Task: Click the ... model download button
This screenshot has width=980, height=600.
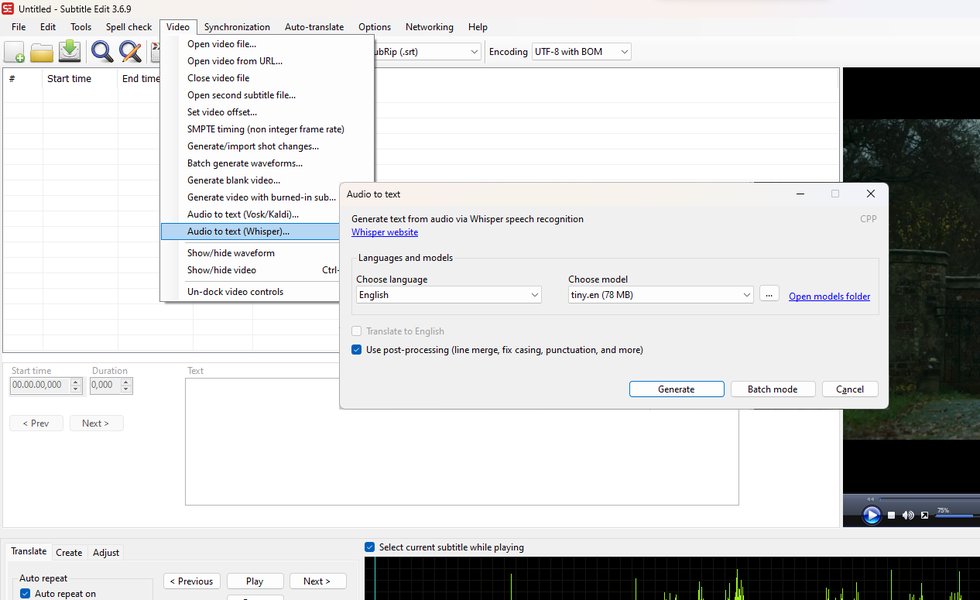Action: click(x=769, y=294)
